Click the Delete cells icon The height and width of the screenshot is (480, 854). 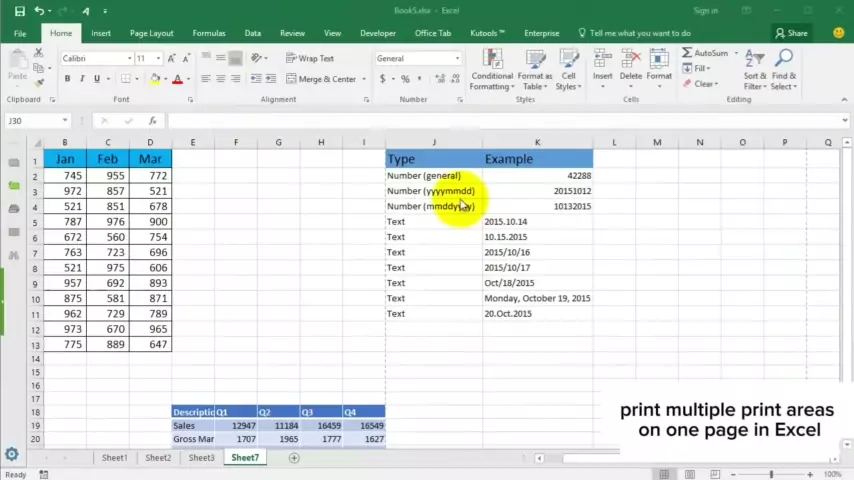(631, 66)
